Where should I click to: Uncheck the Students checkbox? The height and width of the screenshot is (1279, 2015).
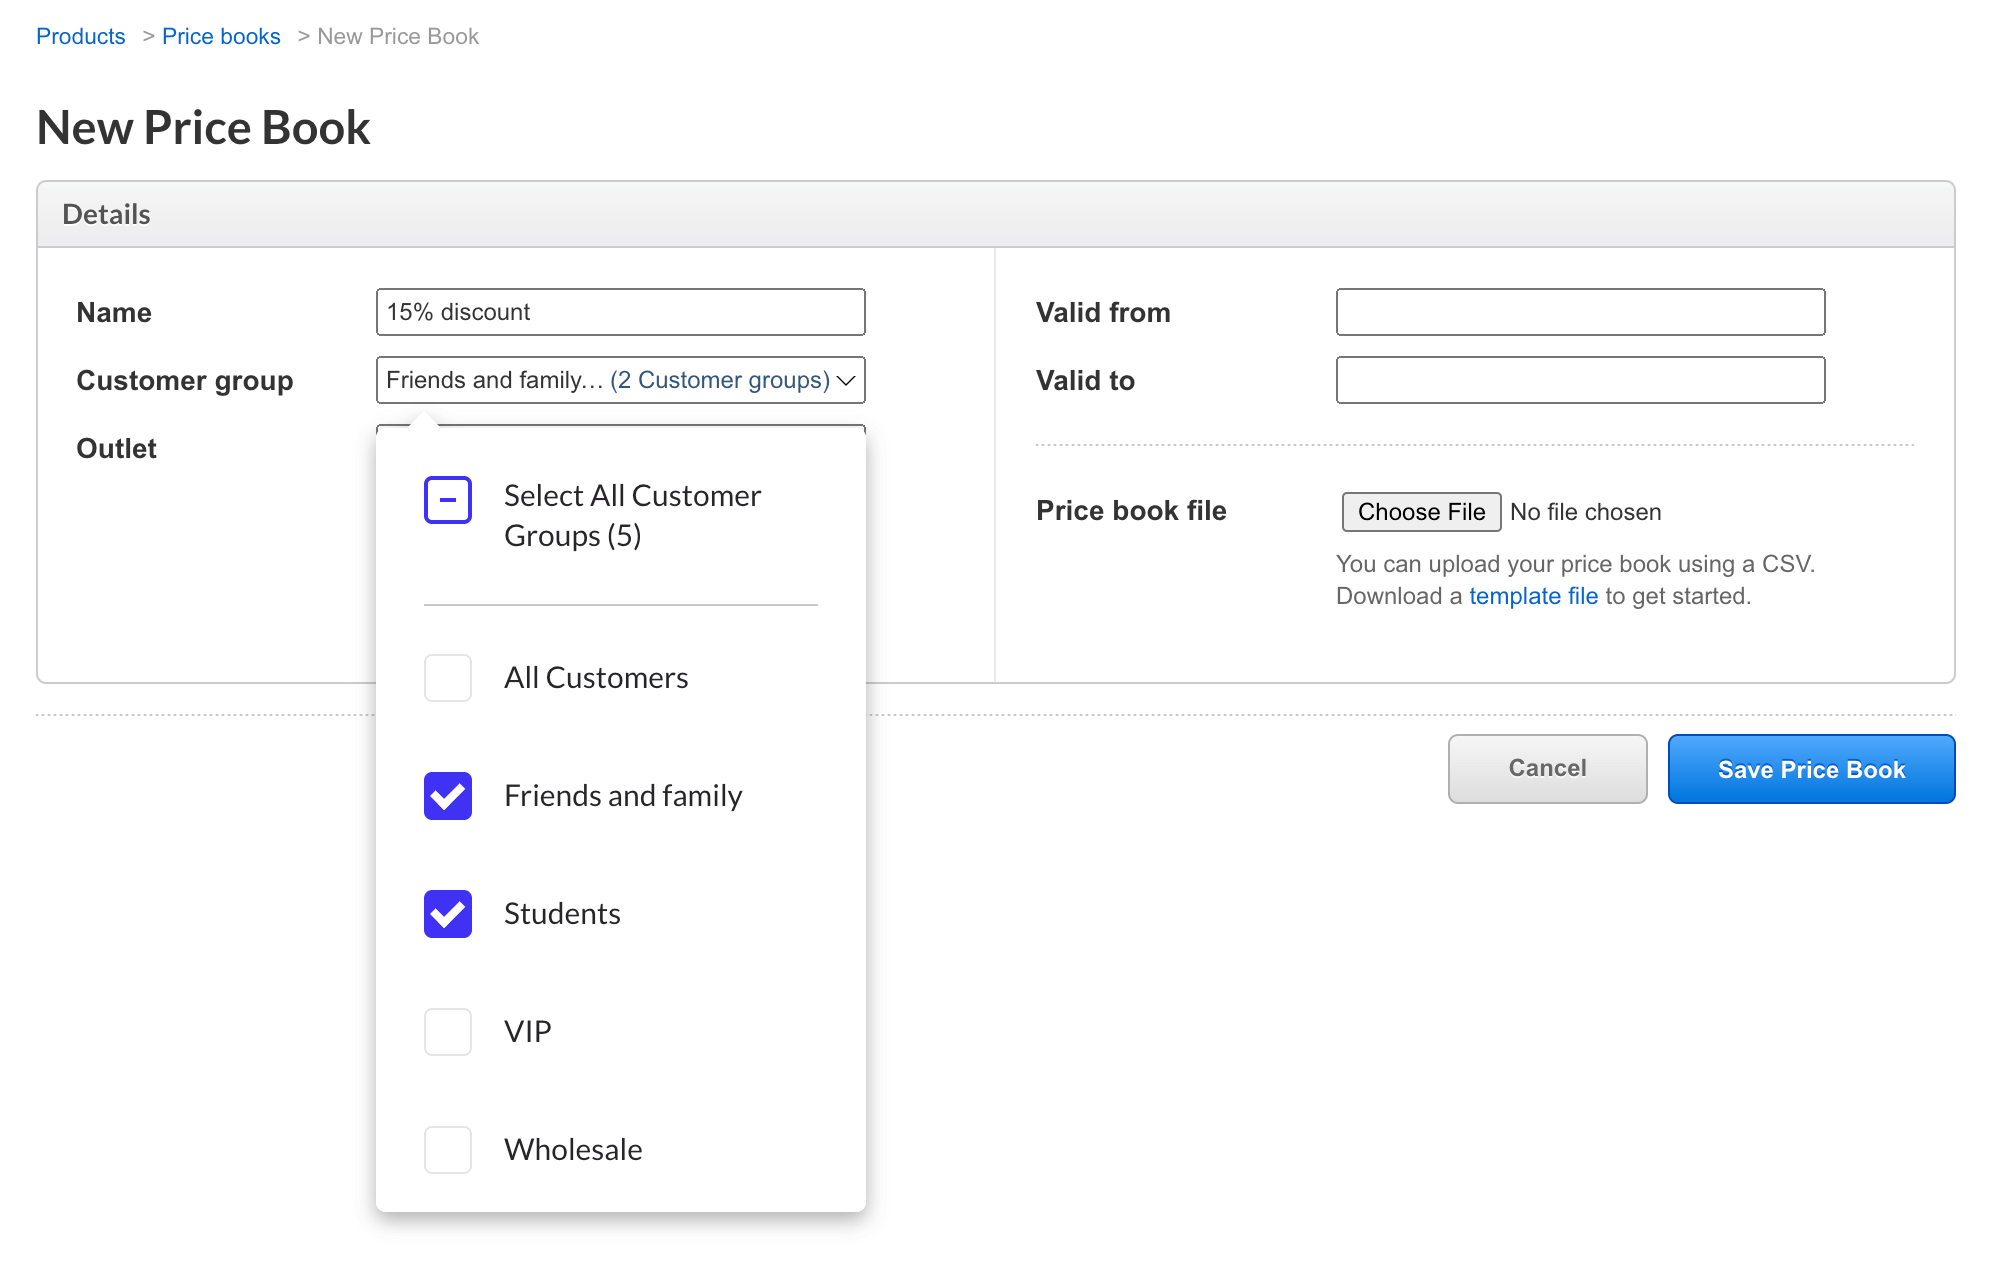tap(447, 914)
